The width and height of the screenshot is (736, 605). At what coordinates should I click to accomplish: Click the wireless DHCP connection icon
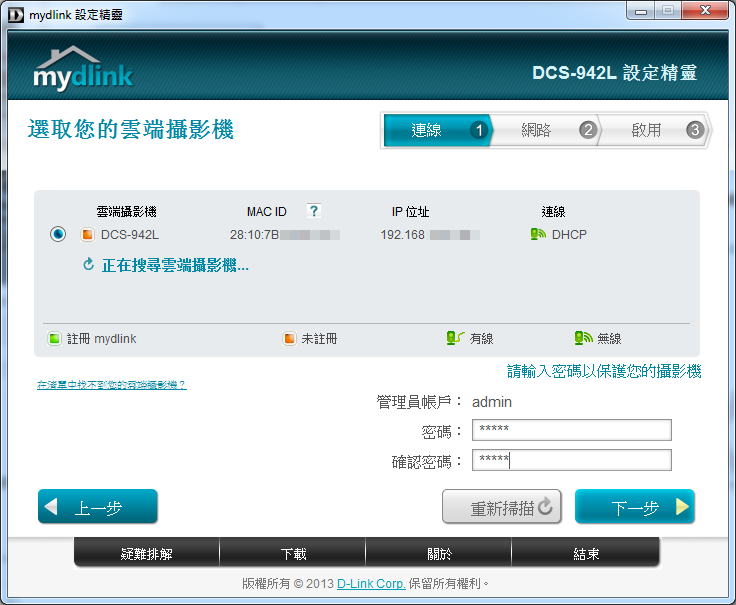(539, 235)
